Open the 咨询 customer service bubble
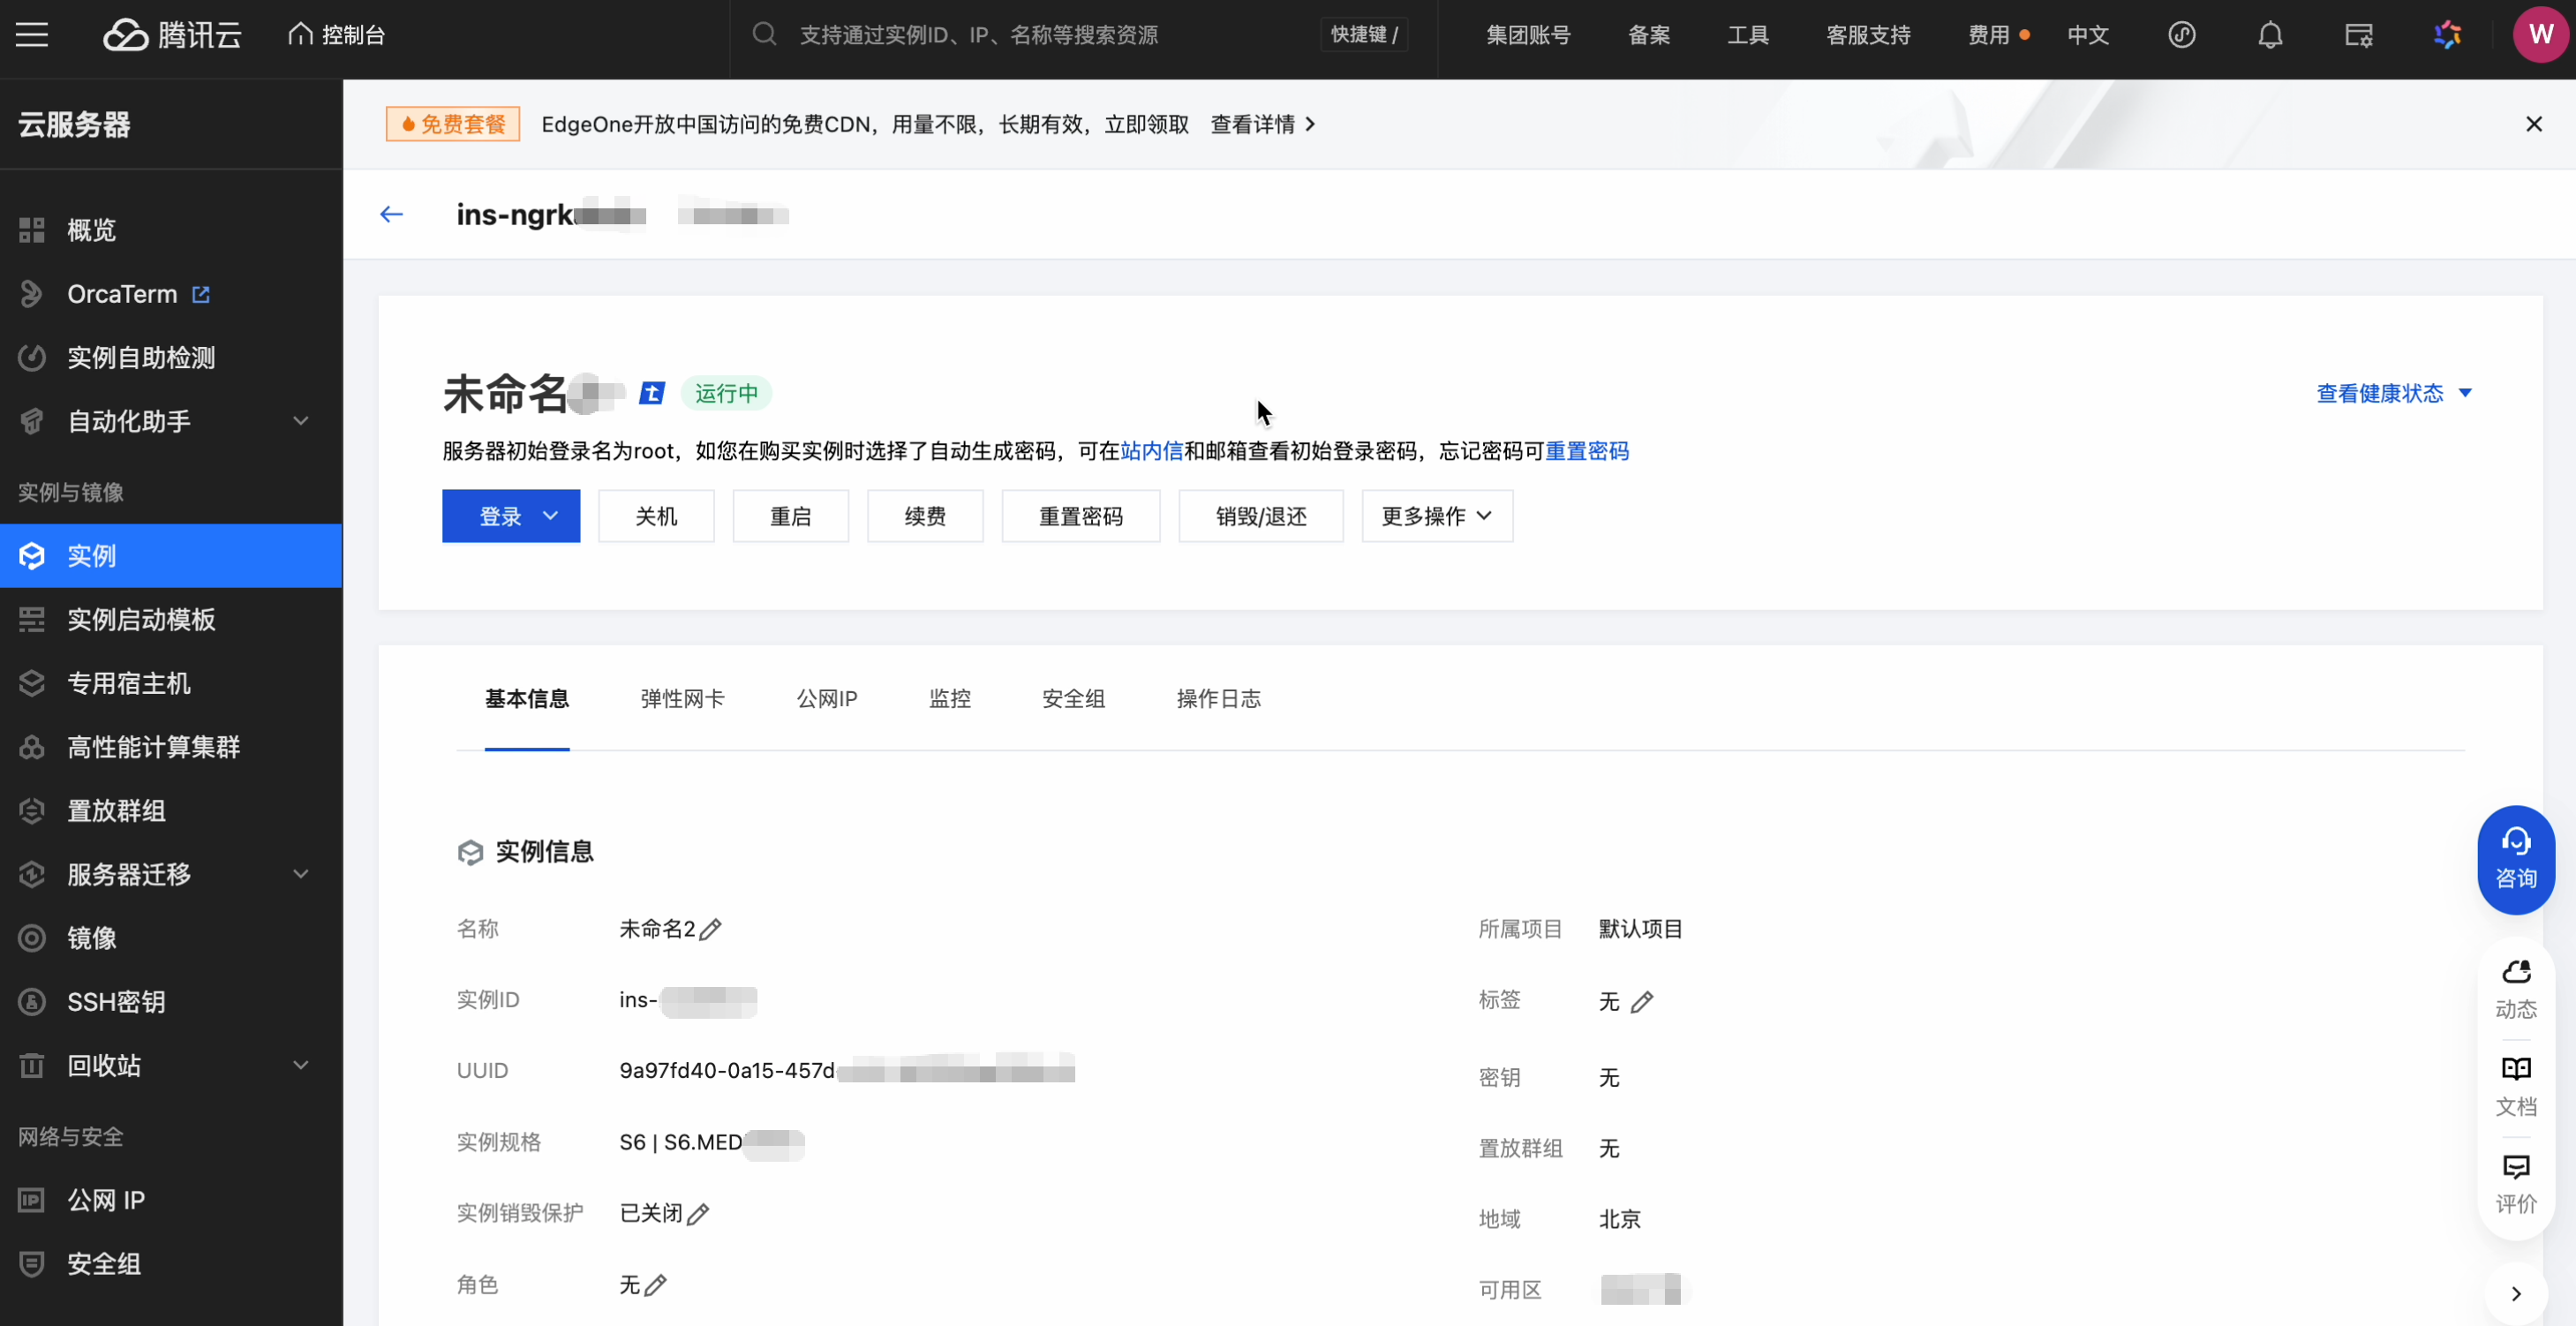This screenshot has height=1326, width=2576. (2515, 860)
